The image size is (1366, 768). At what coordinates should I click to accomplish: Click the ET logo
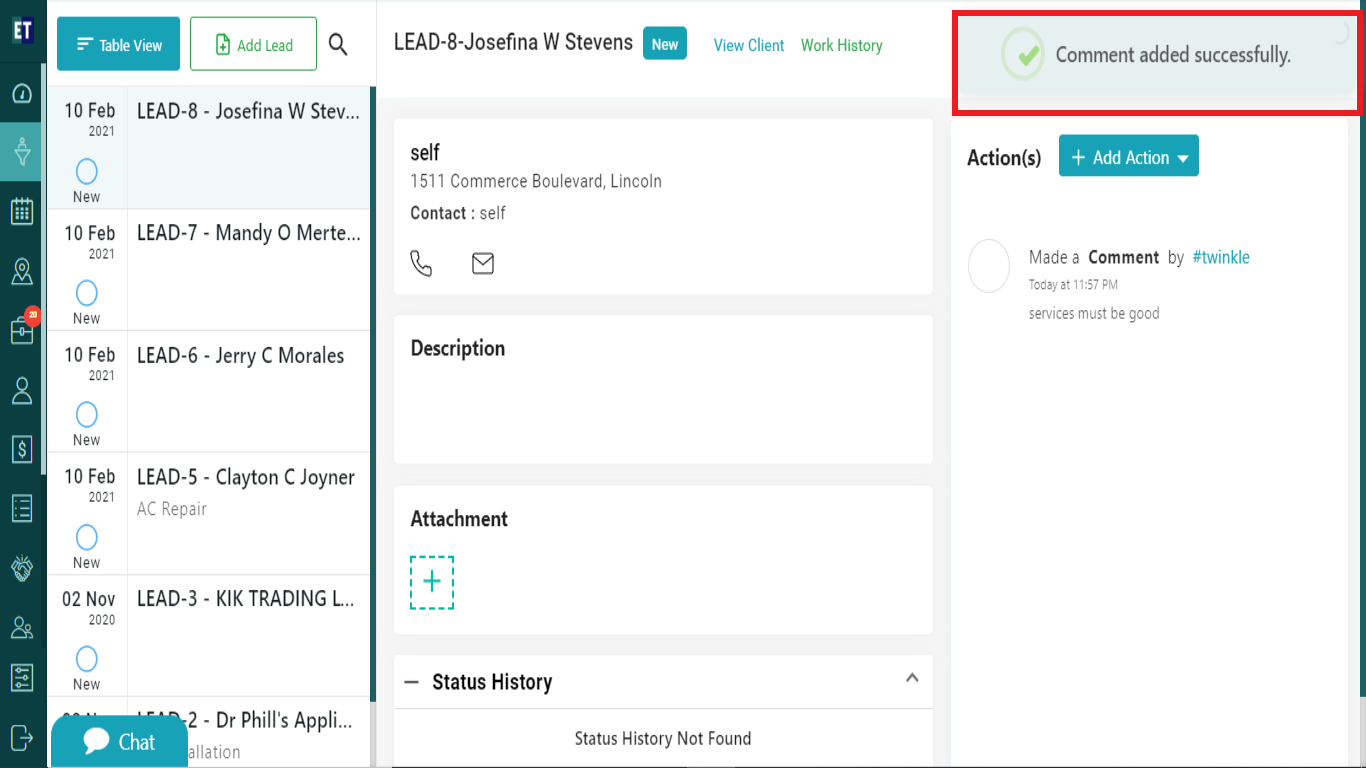pos(22,30)
